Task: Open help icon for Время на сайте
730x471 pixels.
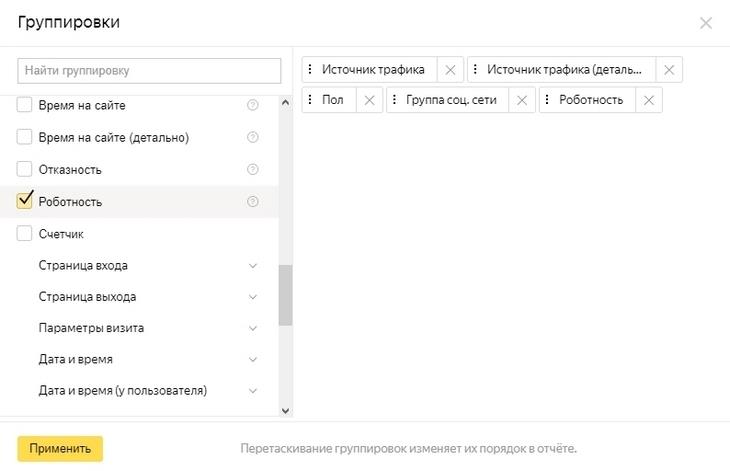Action: pos(252,106)
